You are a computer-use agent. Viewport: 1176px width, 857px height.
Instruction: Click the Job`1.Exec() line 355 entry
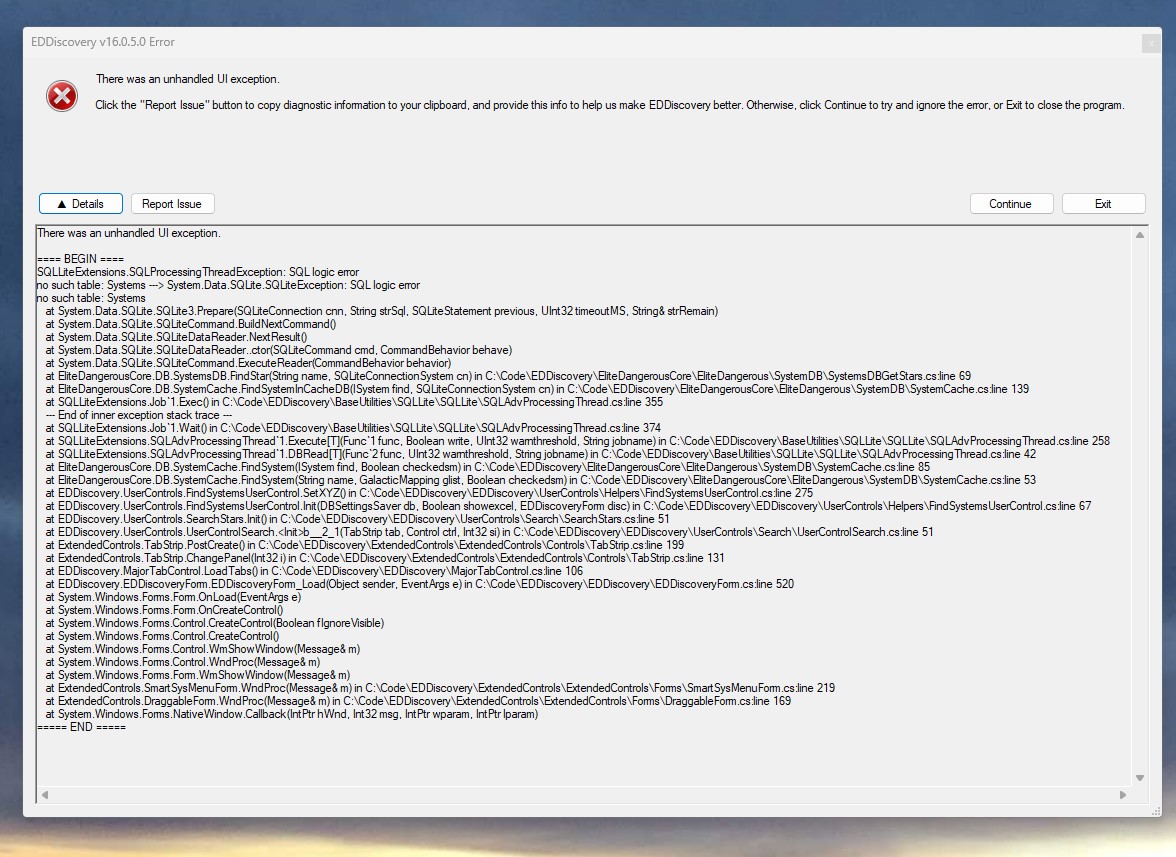pos(354,403)
